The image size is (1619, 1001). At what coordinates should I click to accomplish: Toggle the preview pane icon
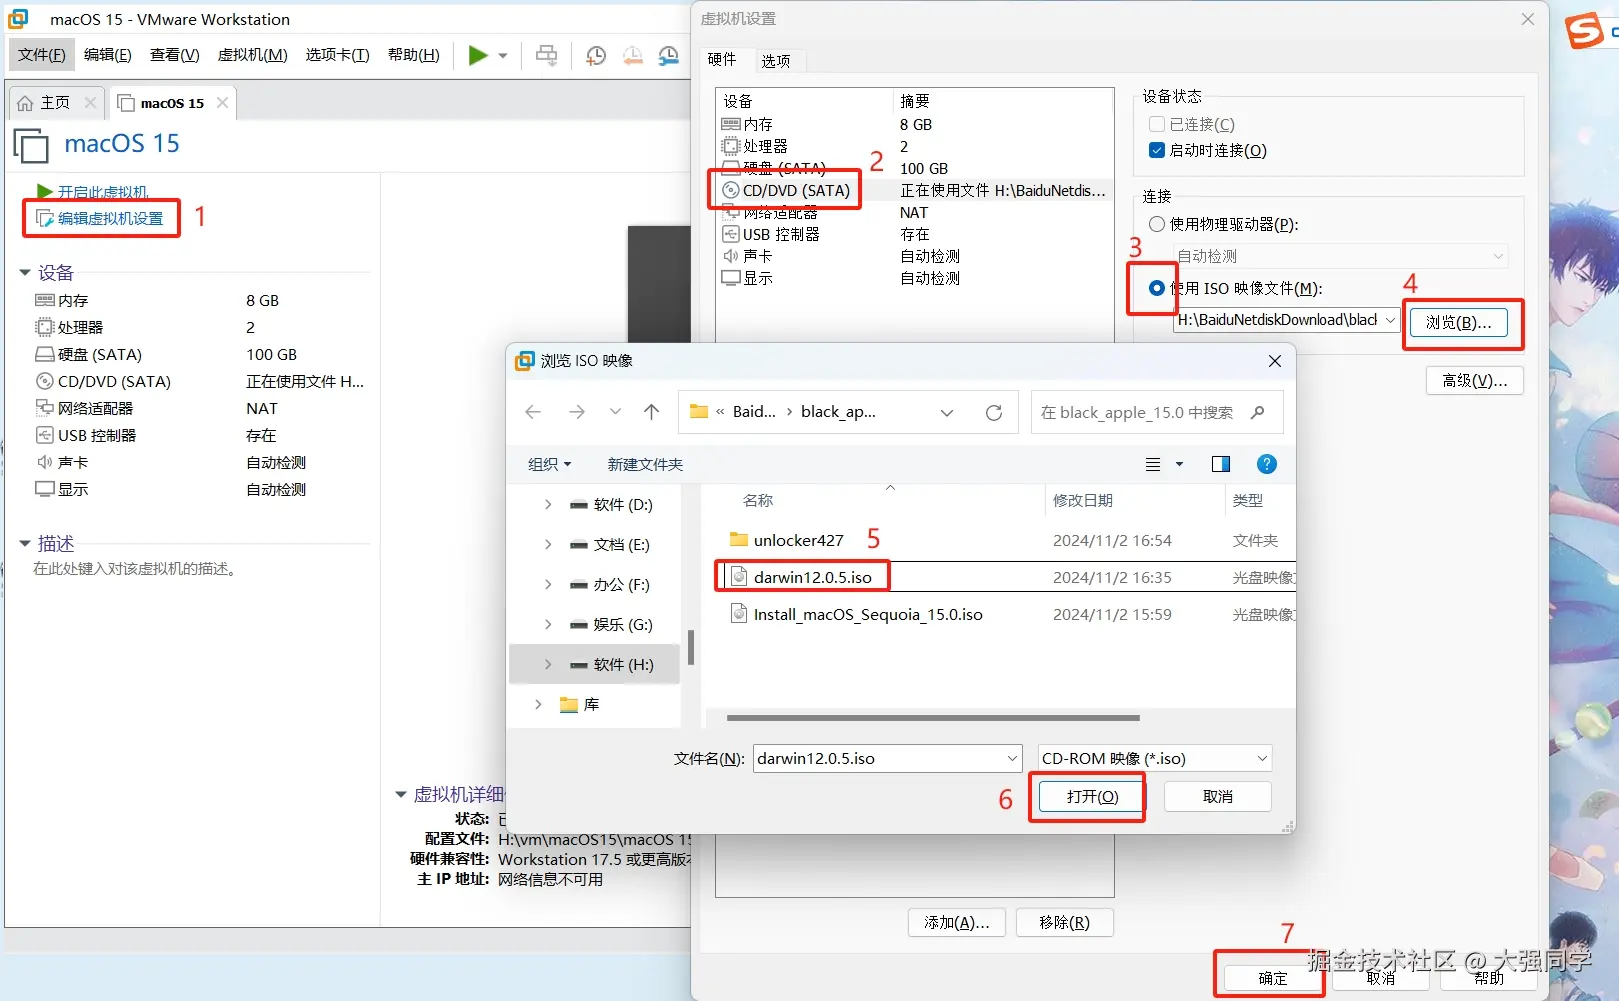point(1221,464)
